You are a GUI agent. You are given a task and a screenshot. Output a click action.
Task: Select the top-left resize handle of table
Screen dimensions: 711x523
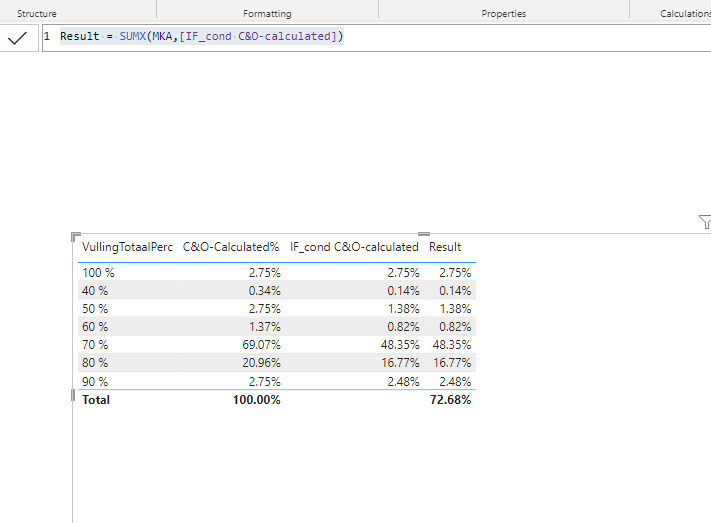(75, 236)
